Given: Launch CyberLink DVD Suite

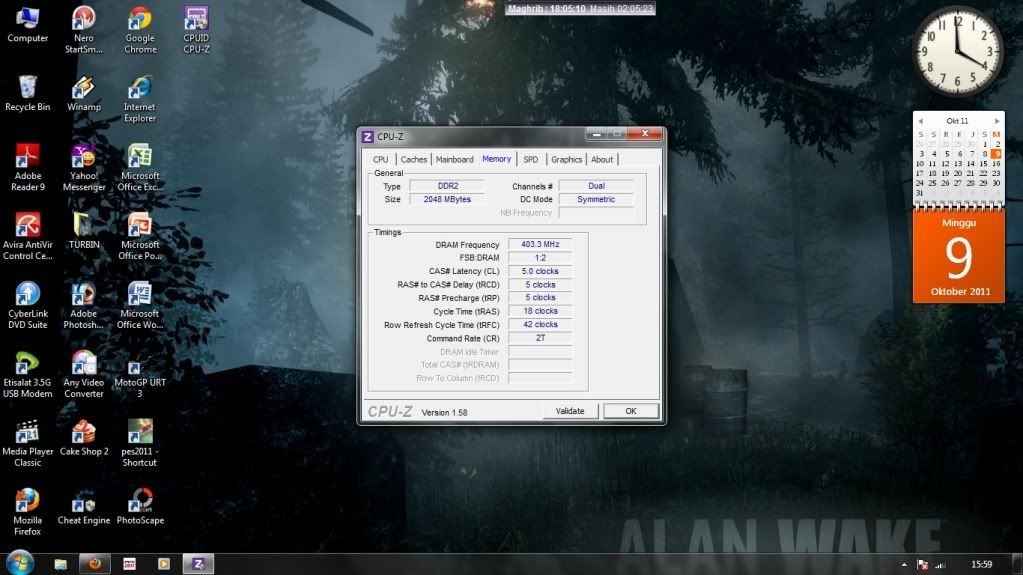Looking at the screenshot, I should pos(27,305).
